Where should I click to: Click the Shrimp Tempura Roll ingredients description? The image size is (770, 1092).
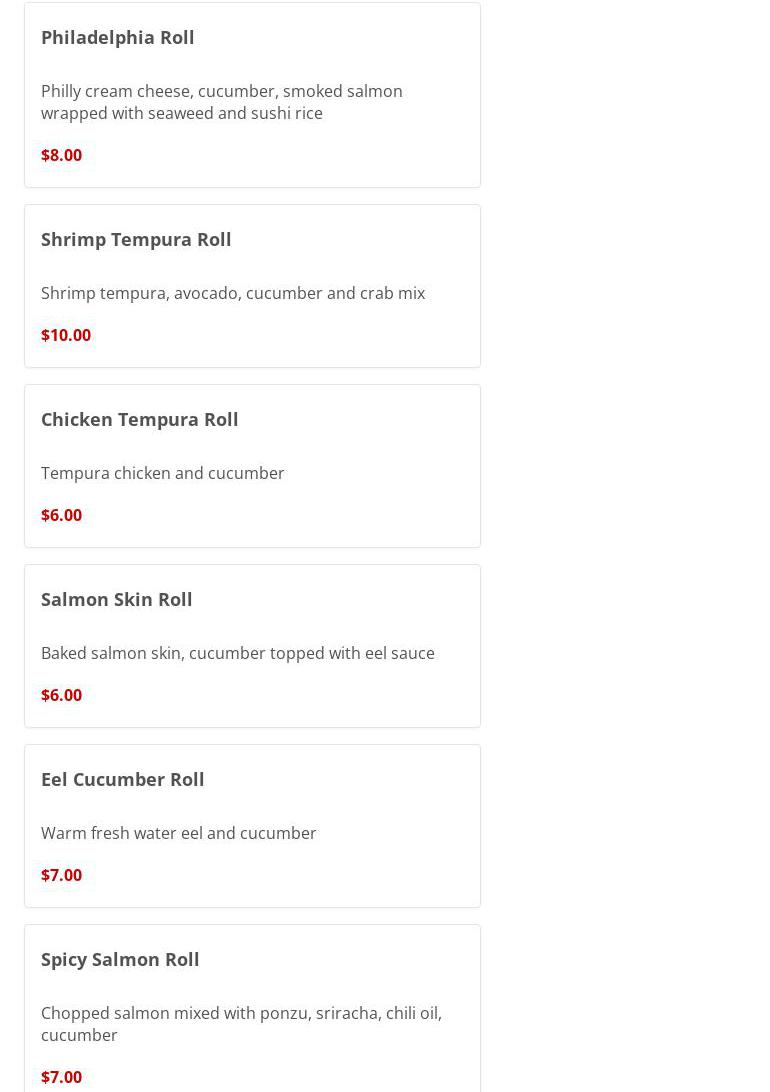pos(232,293)
